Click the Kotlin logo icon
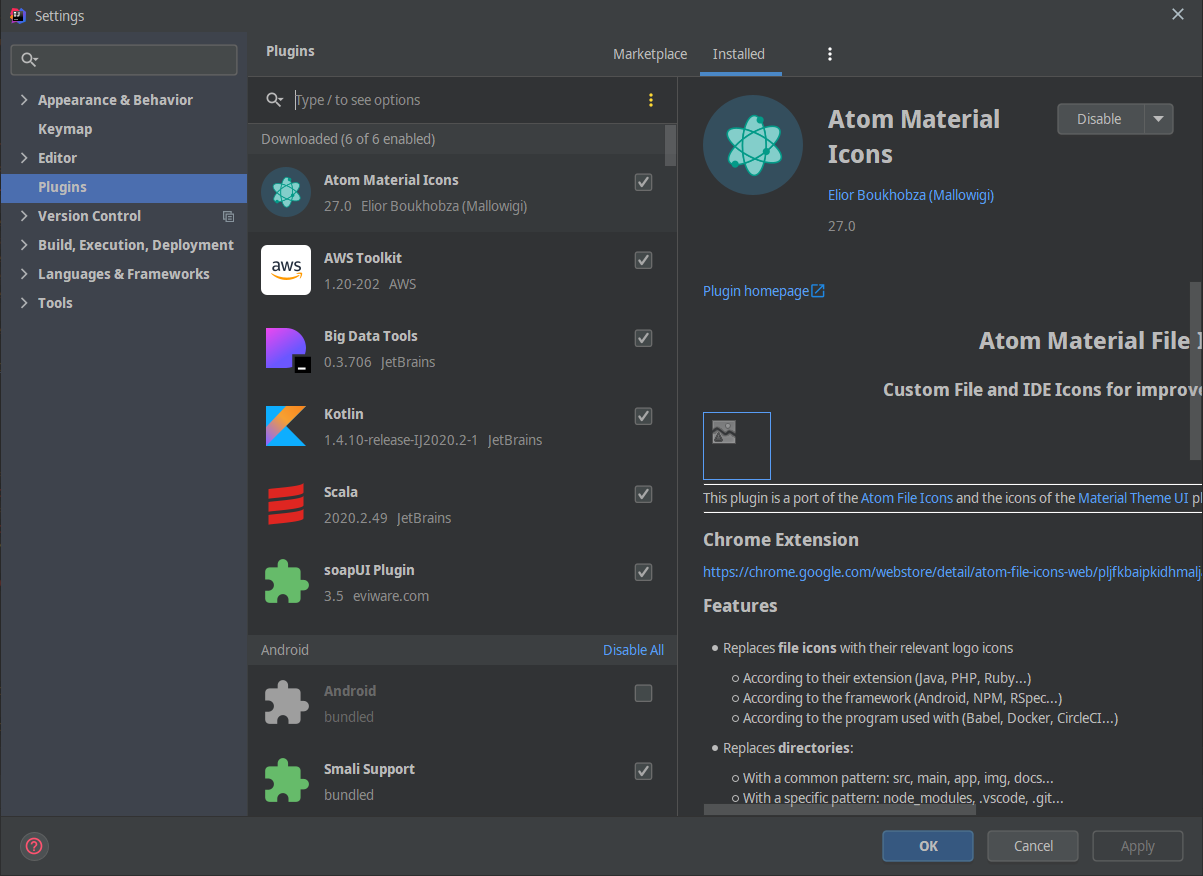Screen dimensions: 1203x876 pyautogui.click(x=286, y=426)
